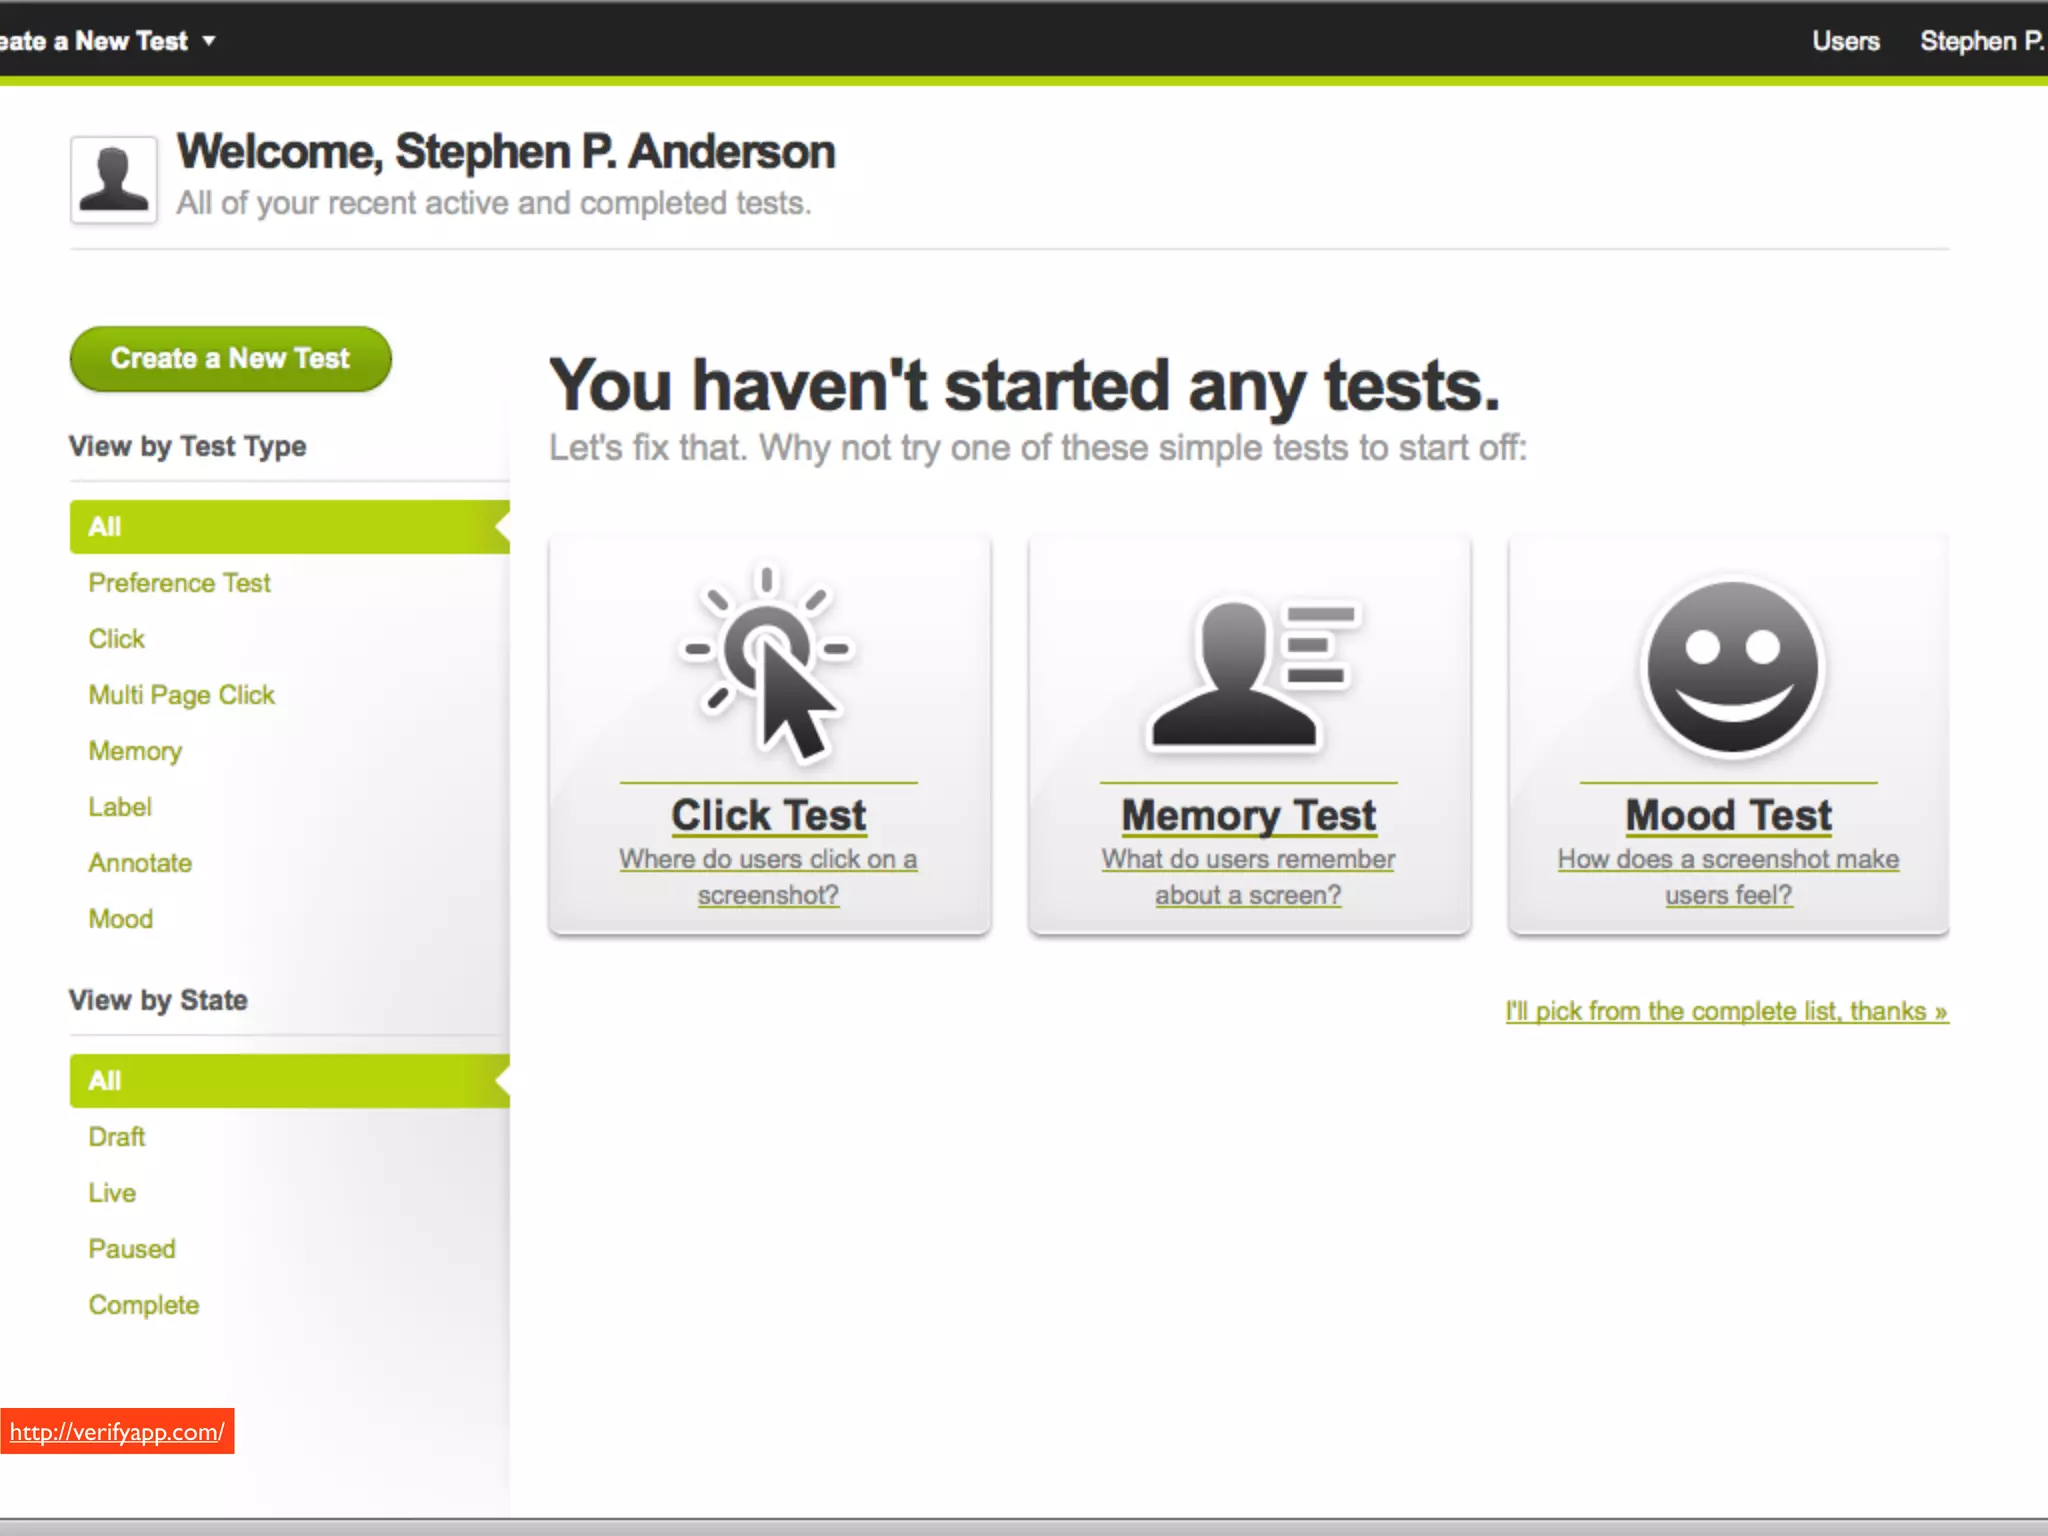
Task: Filter tests by Label type
Action: tap(120, 807)
